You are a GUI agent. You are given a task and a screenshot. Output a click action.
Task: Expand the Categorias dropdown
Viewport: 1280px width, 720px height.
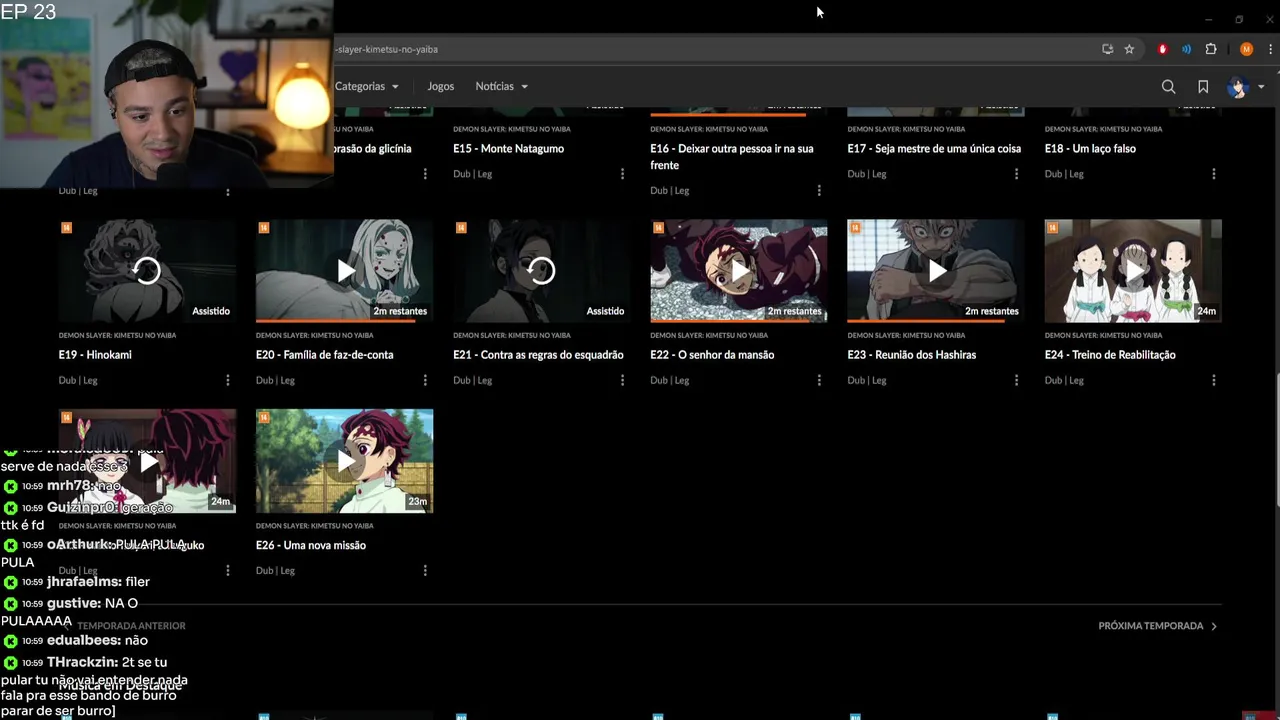tap(367, 87)
